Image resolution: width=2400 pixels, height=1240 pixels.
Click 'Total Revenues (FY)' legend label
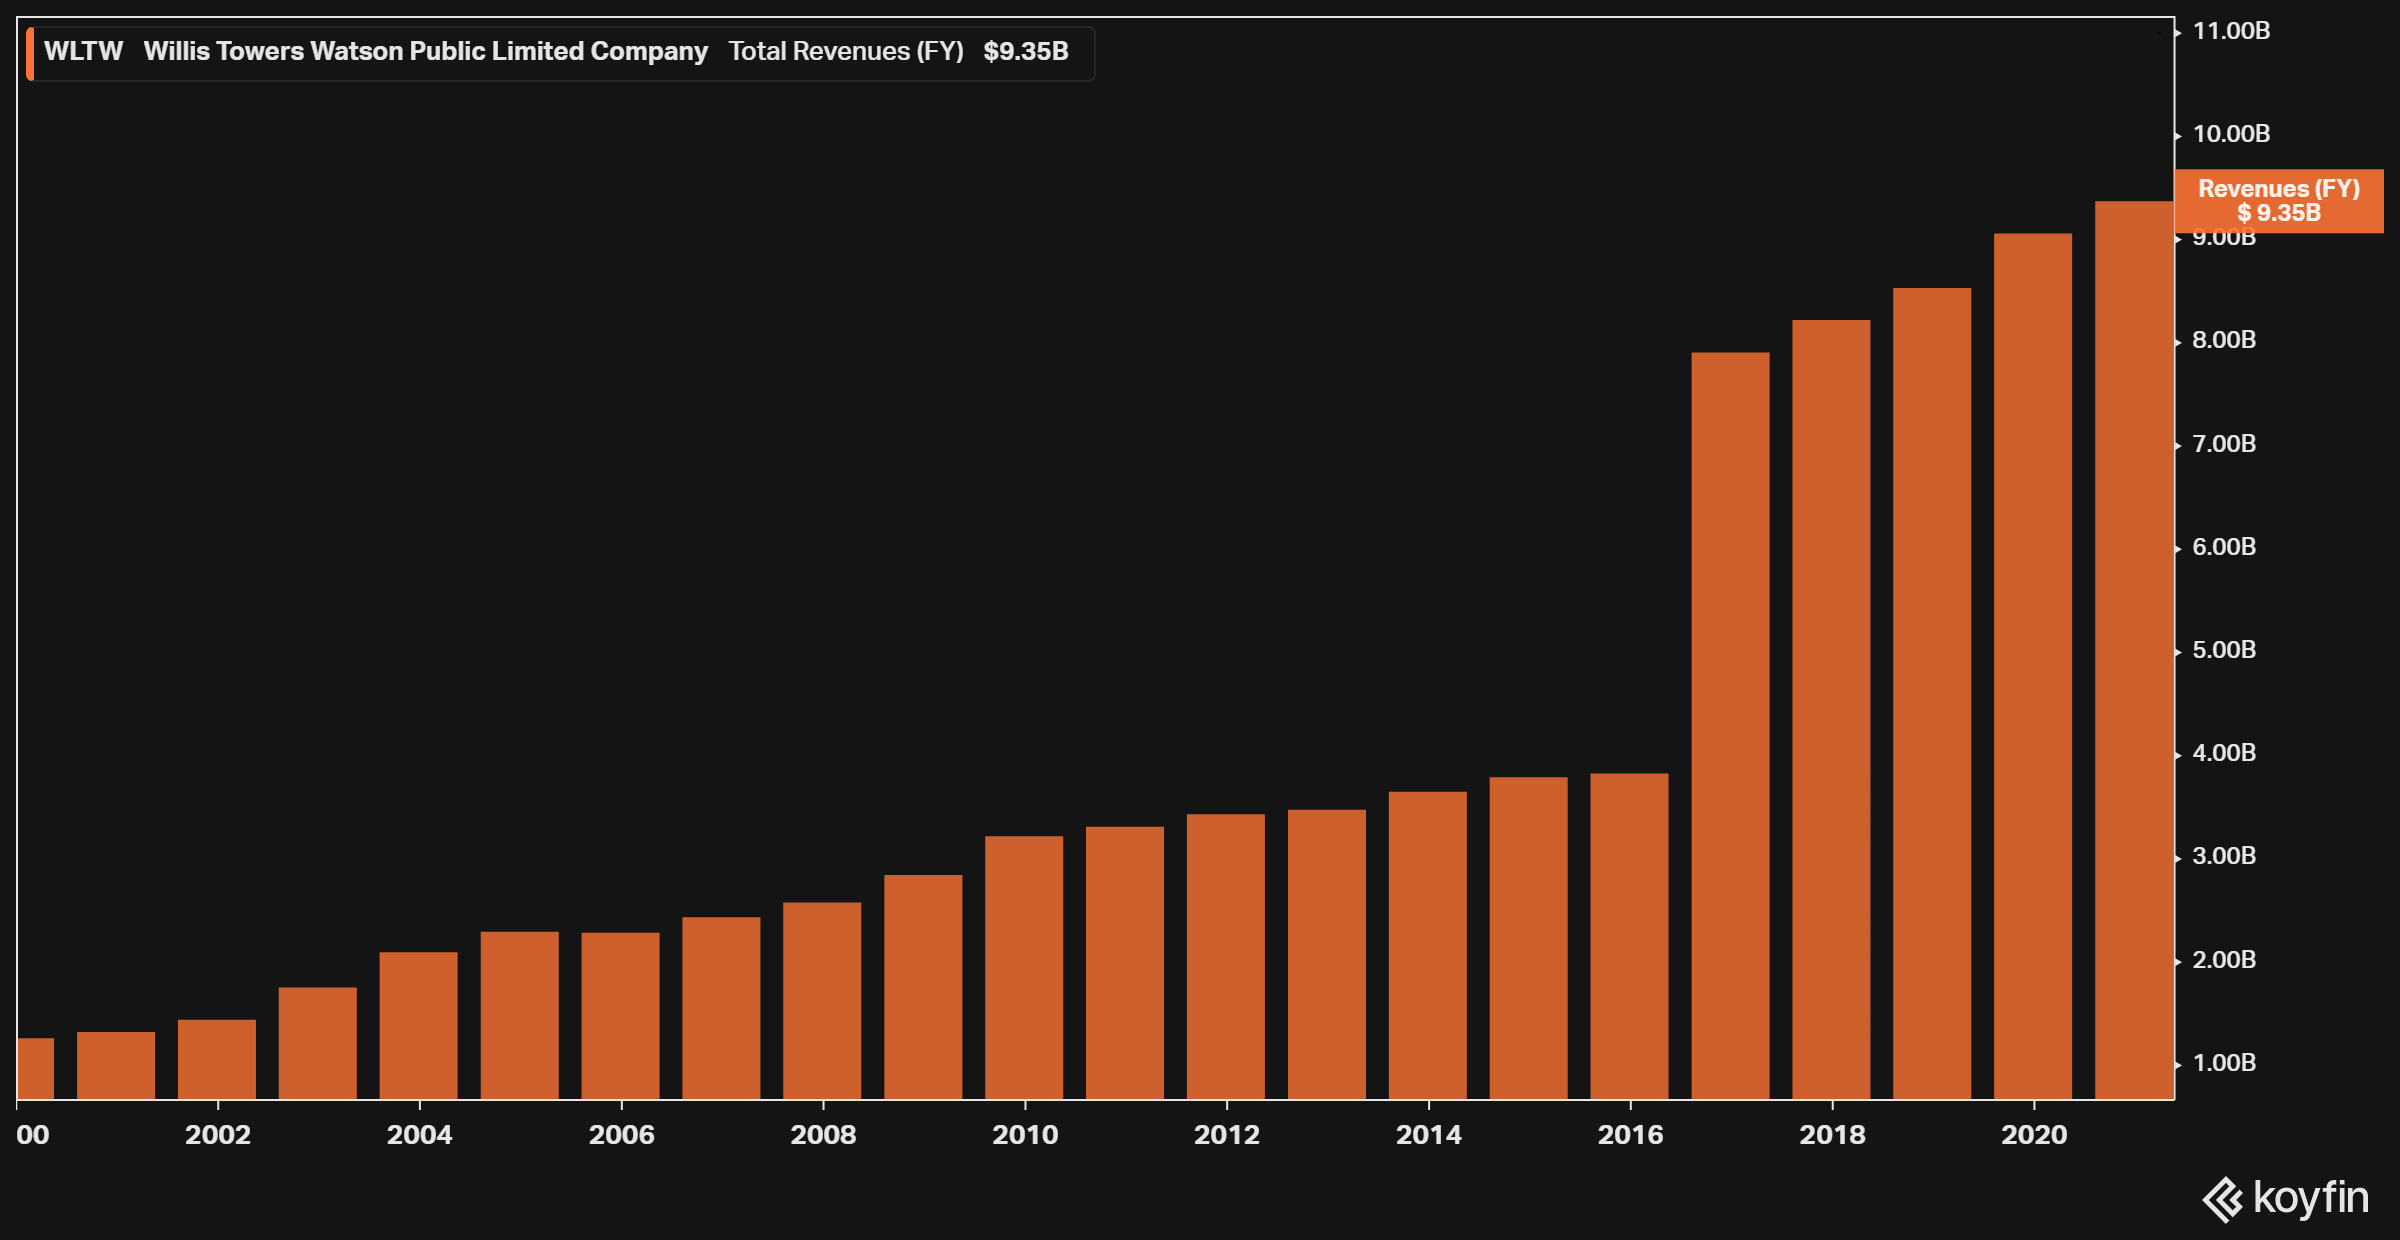coord(846,51)
